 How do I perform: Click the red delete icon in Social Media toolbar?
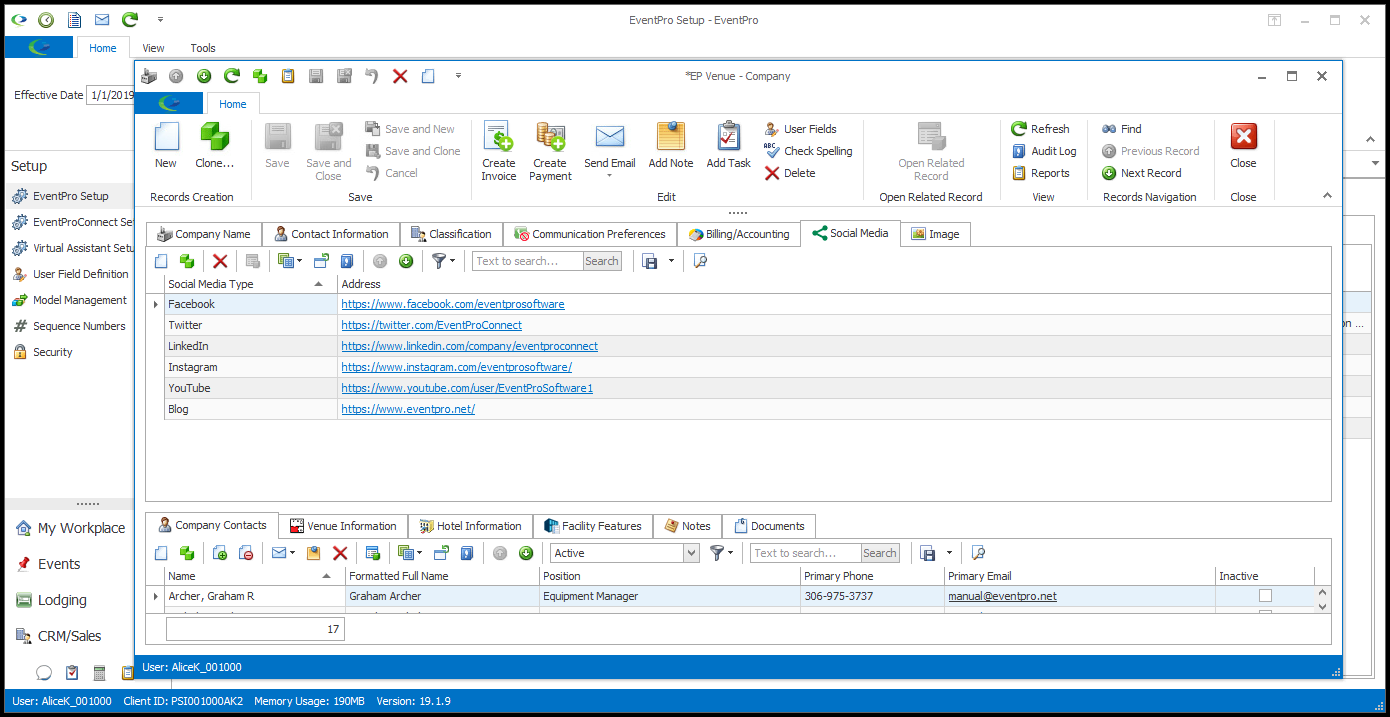point(220,261)
